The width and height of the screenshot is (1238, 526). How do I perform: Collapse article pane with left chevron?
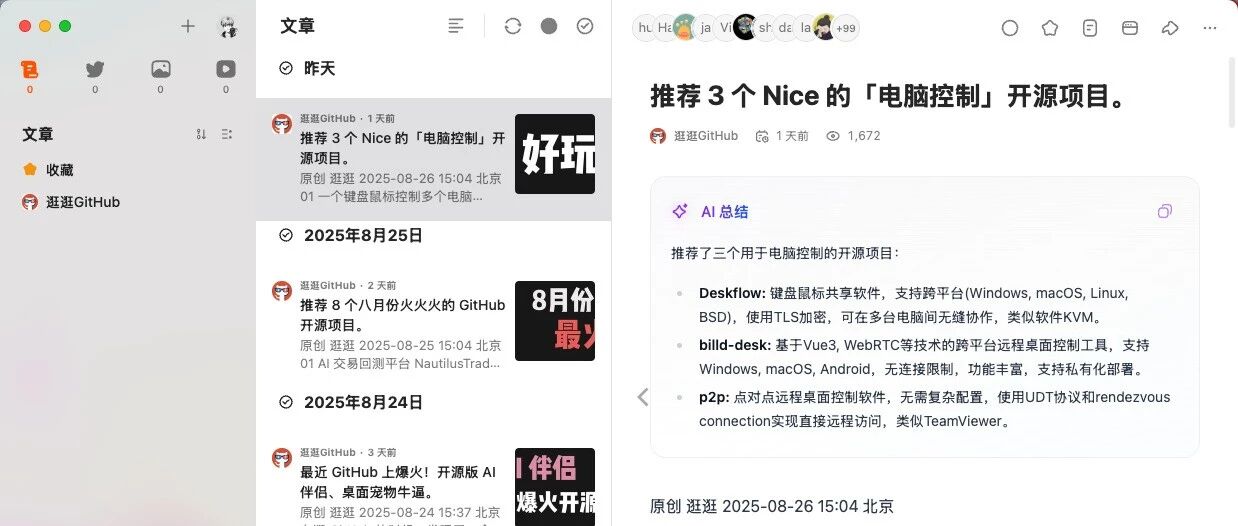[643, 397]
